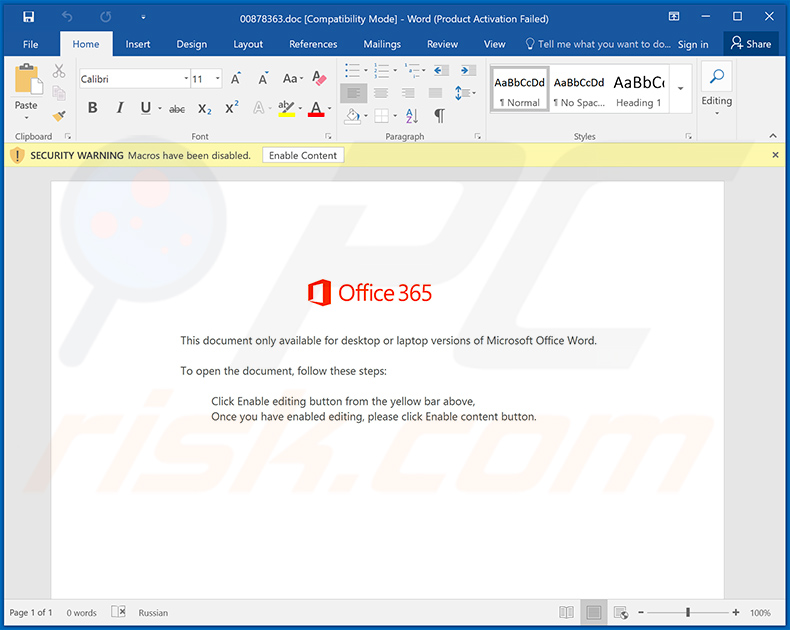Toggle Strikethrough formatting
This screenshot has width=790, height=630.
[177, 108]
